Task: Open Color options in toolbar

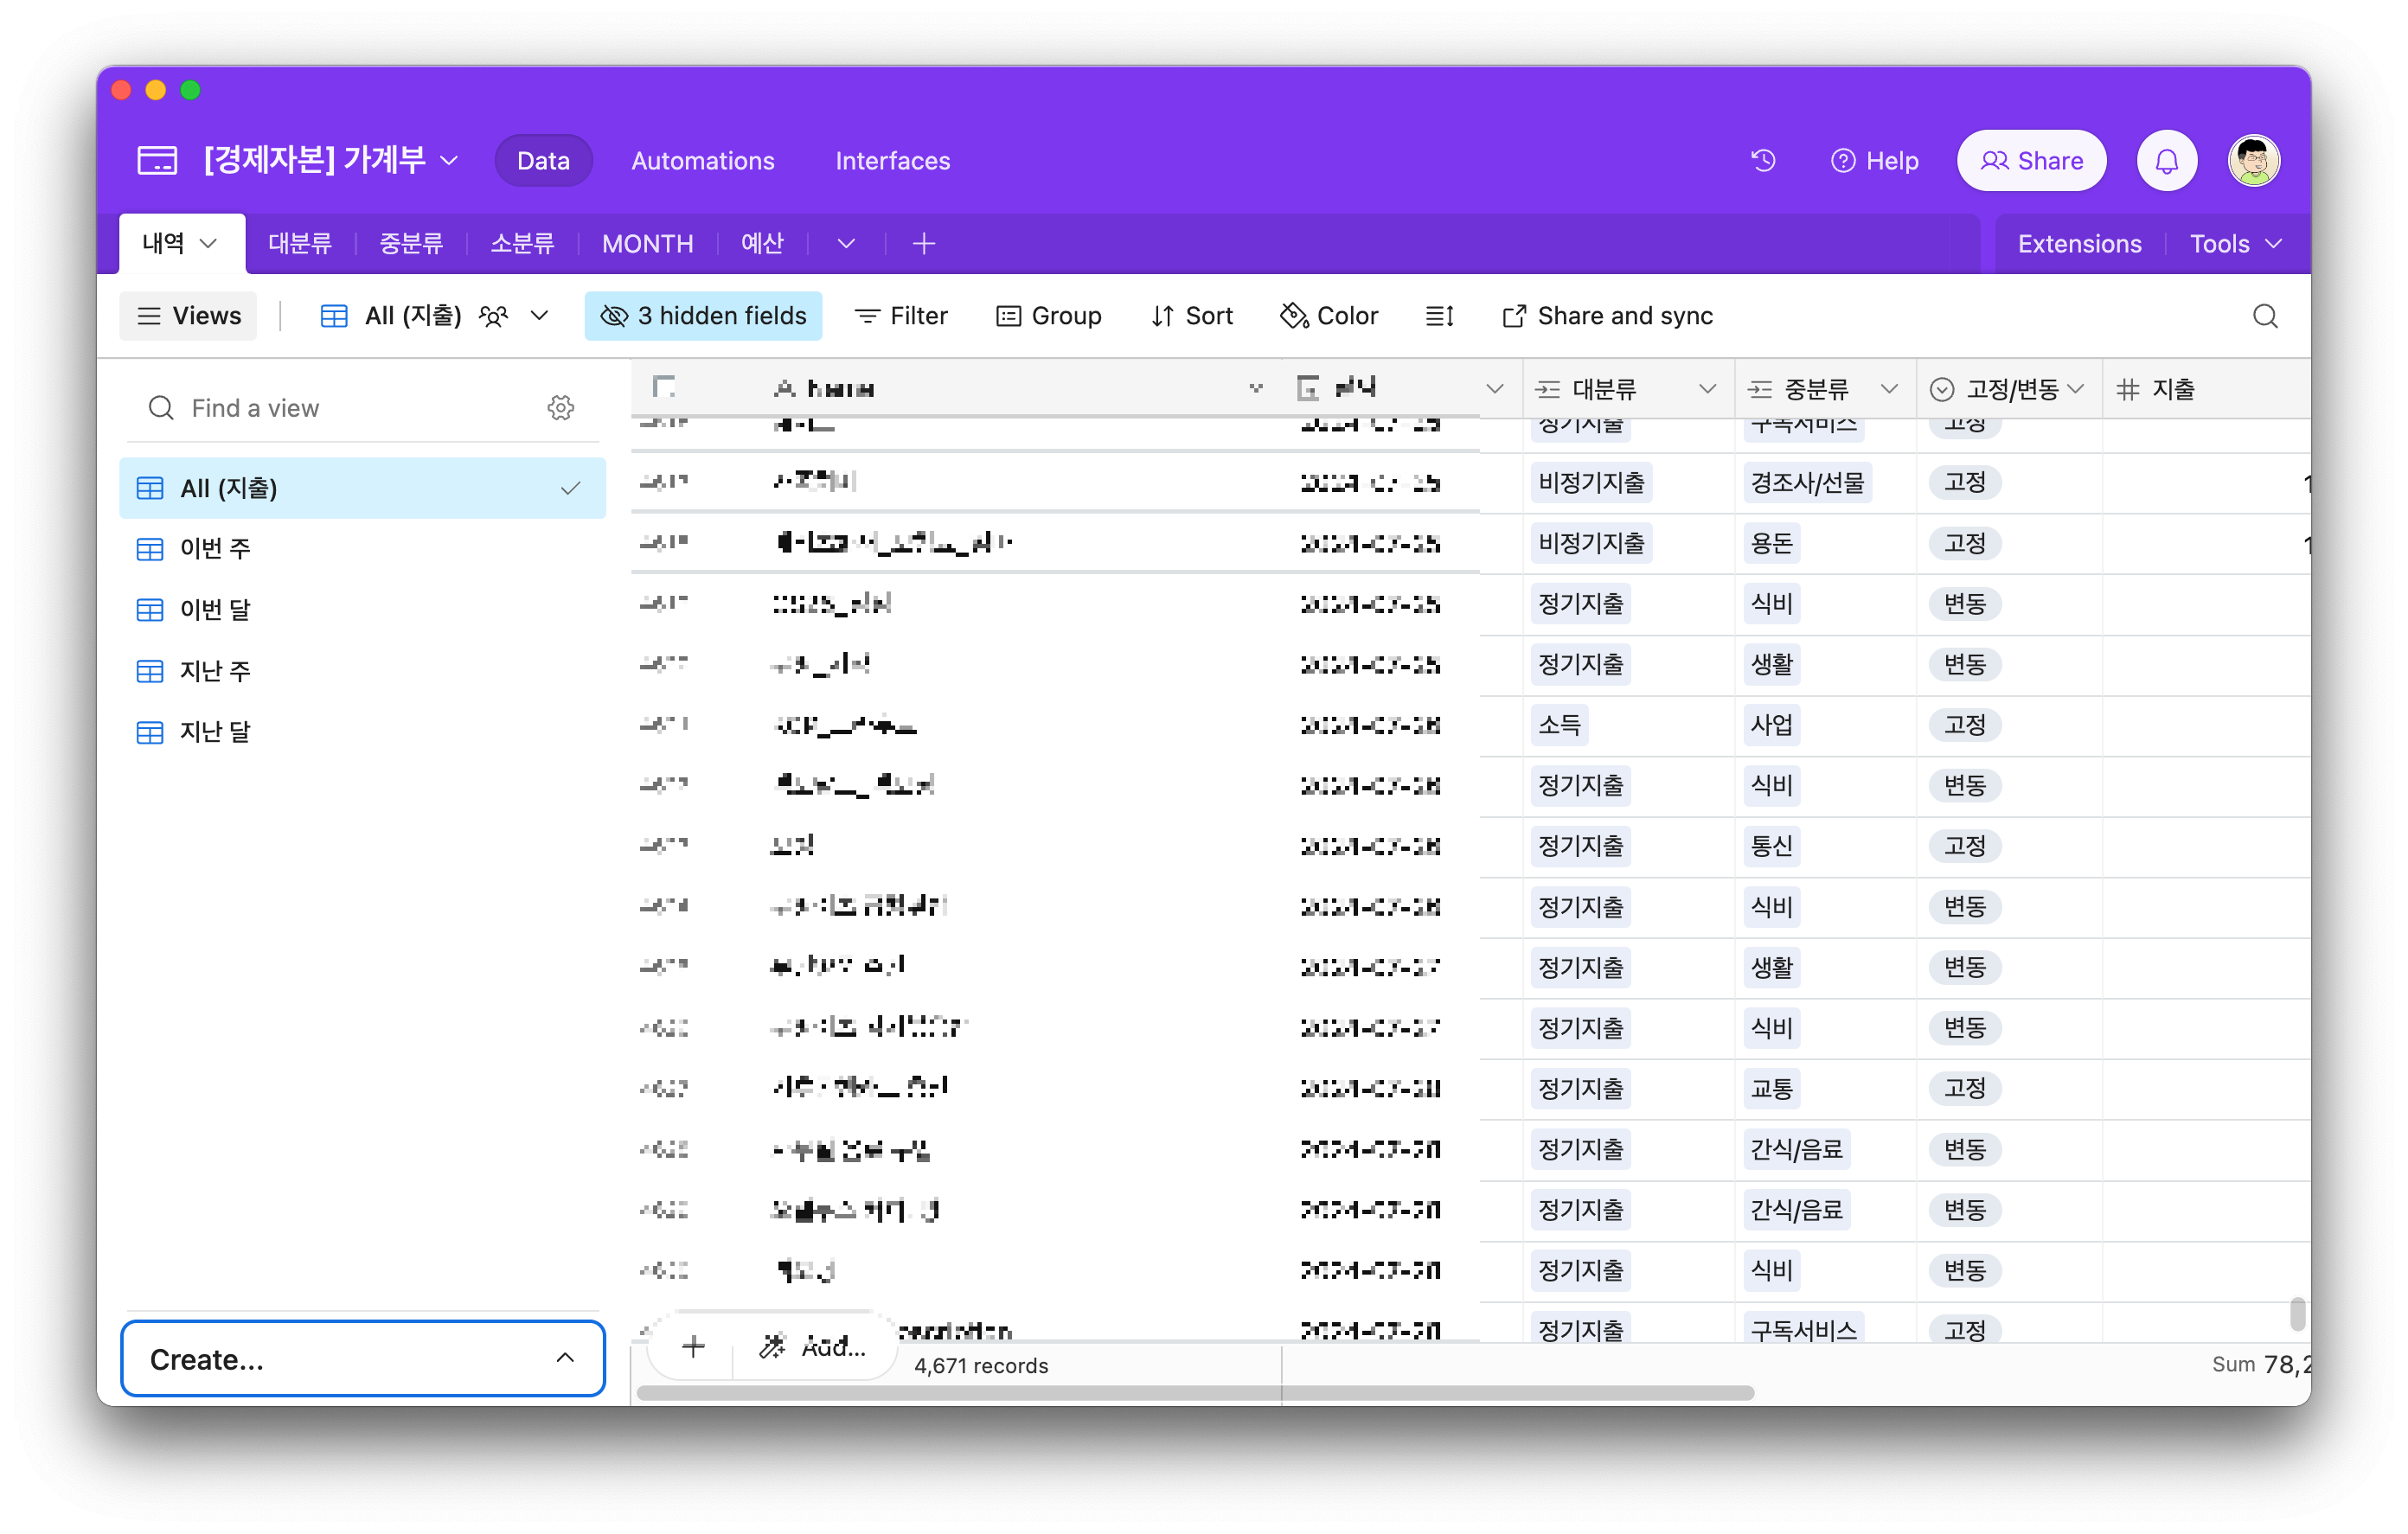Action: [x=1329, y=316]
